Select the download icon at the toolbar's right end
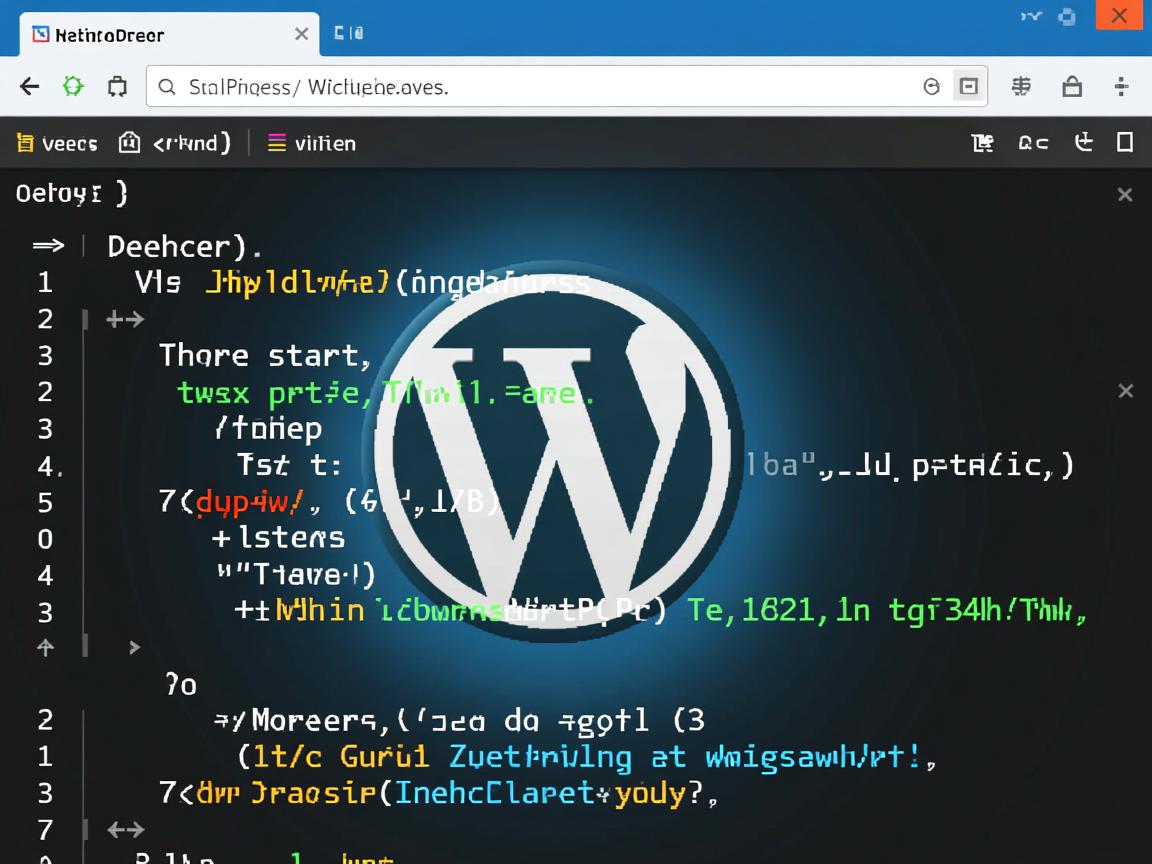The width and height of the screenshot is (1152, 864). pyautogui.click(x=1084, y=143)
